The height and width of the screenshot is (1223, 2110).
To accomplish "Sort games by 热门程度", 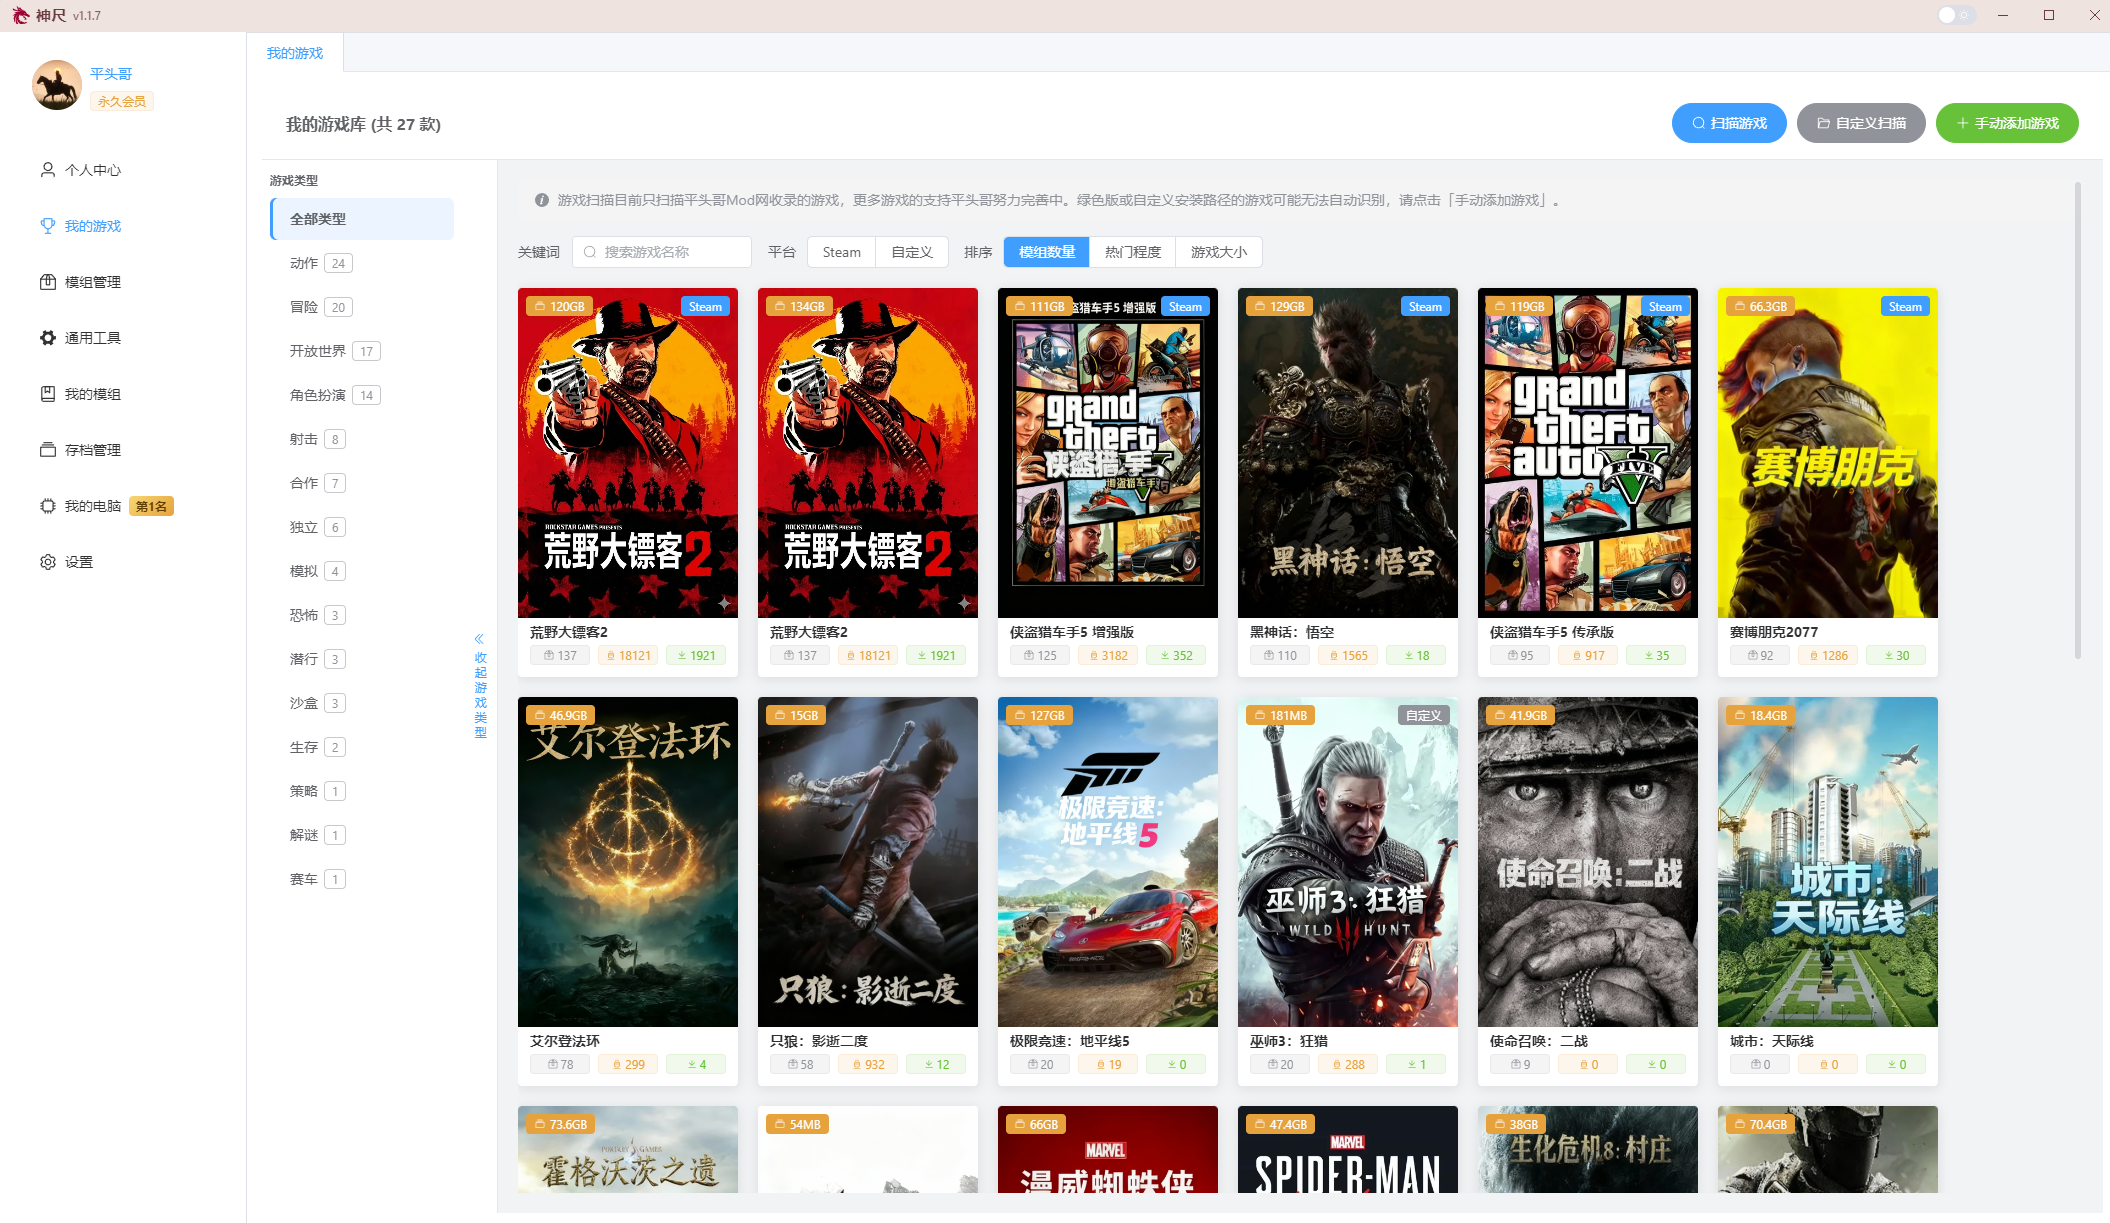I will (x=1133, y=252).
